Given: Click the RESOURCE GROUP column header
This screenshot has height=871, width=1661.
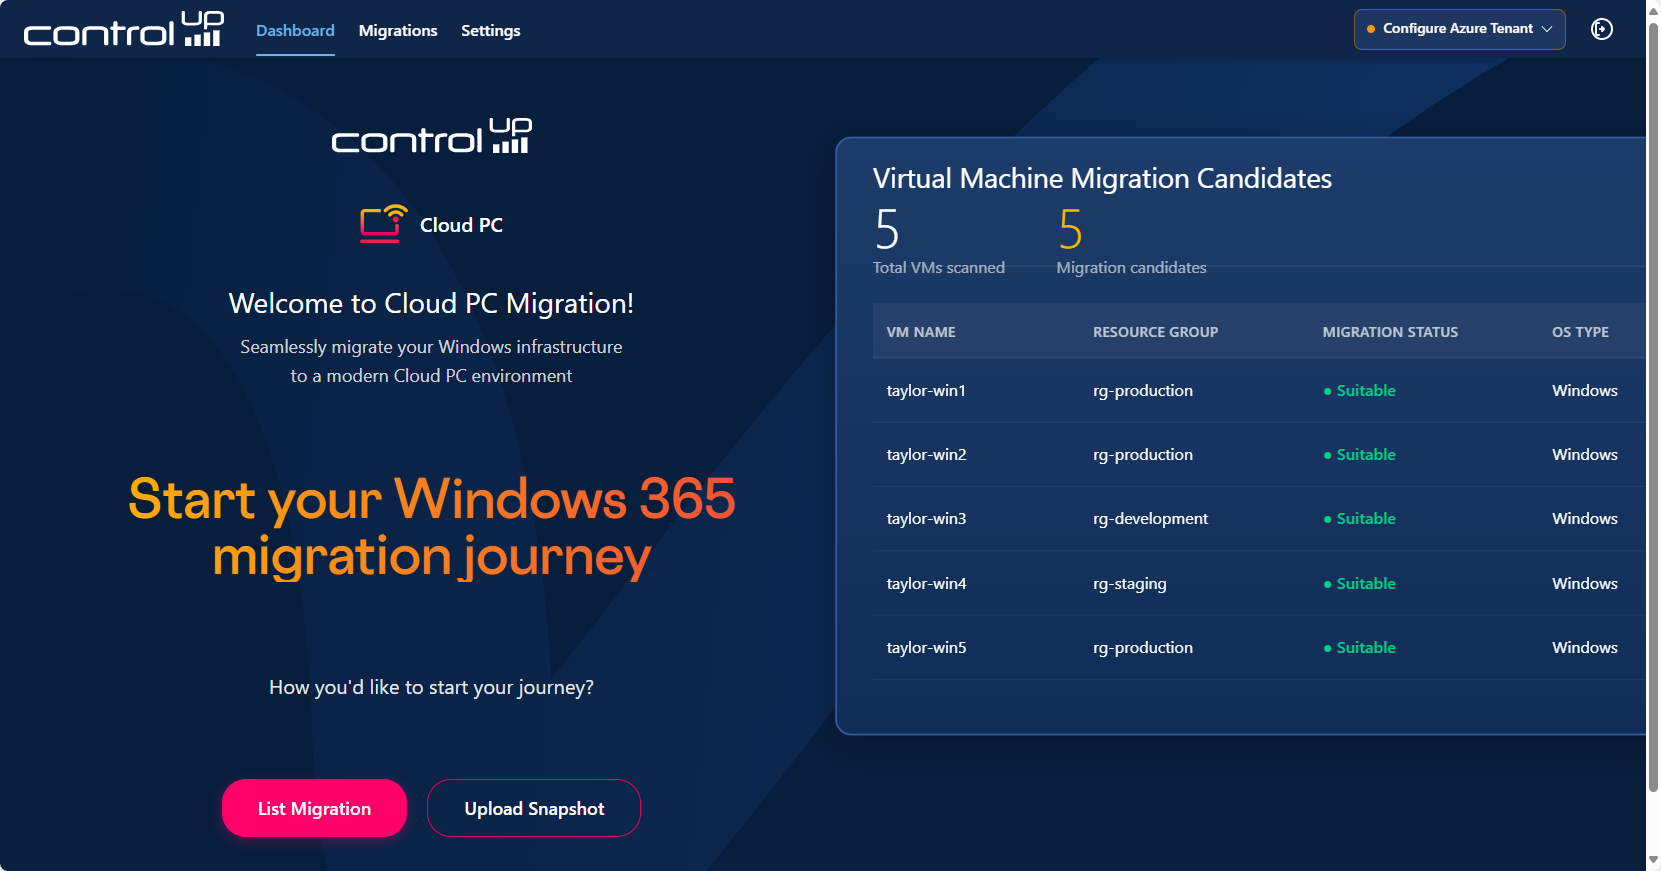Looking at the screenshot, I should (1155, 332).
